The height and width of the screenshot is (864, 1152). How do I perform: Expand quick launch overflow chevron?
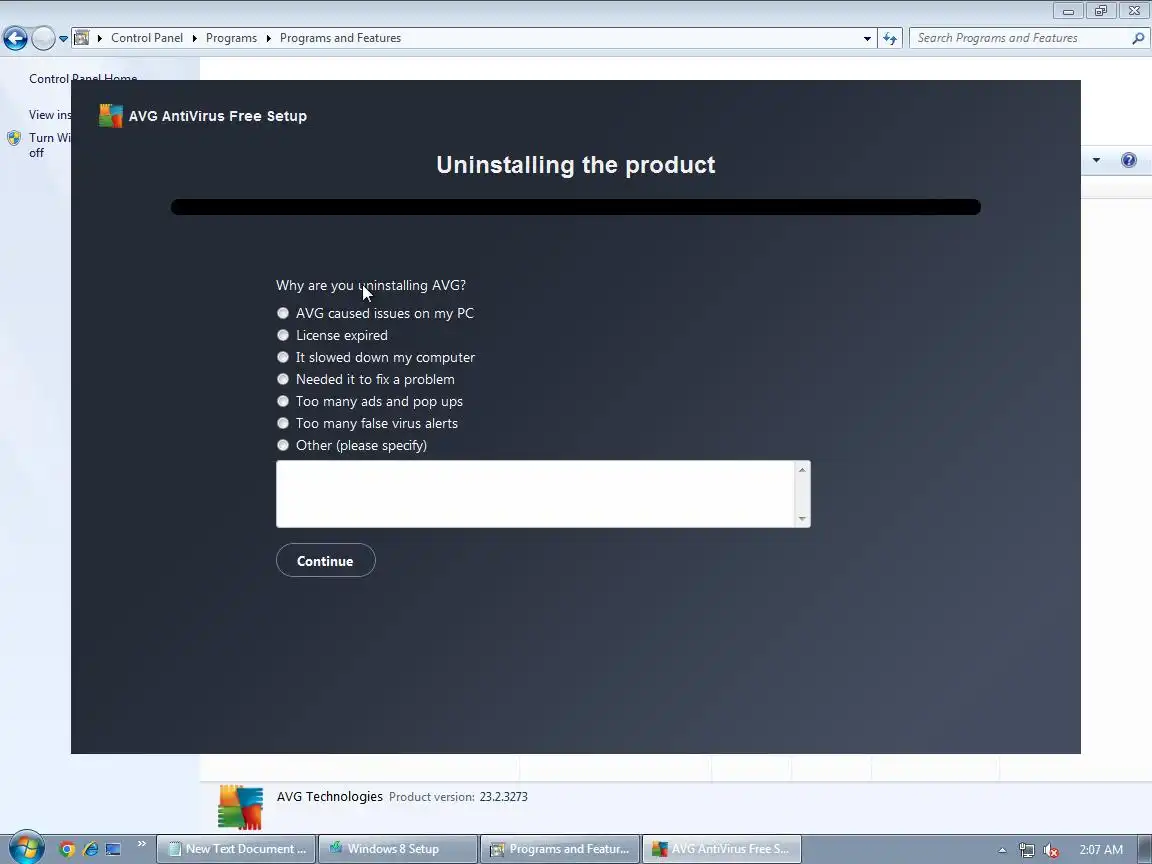click(142, 844)
